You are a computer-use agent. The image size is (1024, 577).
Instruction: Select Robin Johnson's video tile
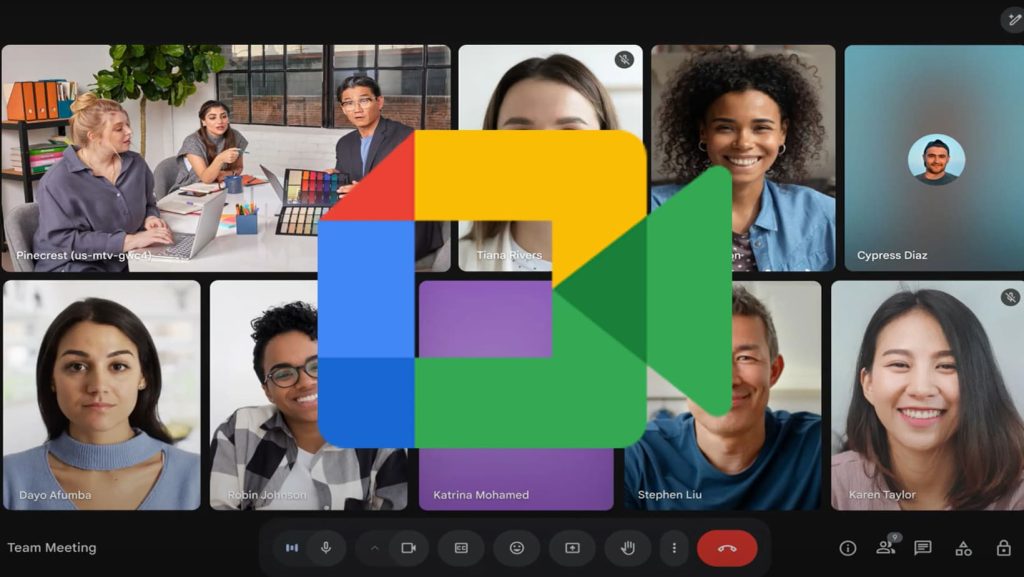click(308, 395)
